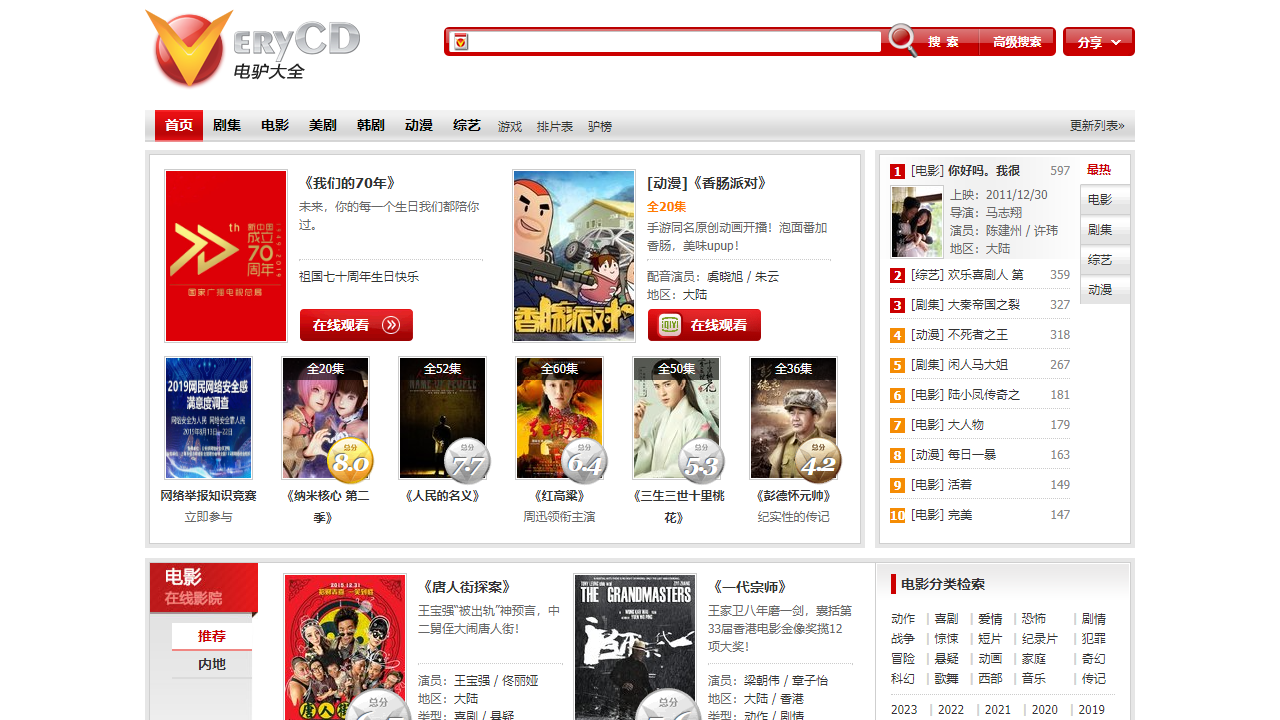The image size is (1280, 720).
Task: Click the search magnifier icon
Action: click(x=902, y=41)
